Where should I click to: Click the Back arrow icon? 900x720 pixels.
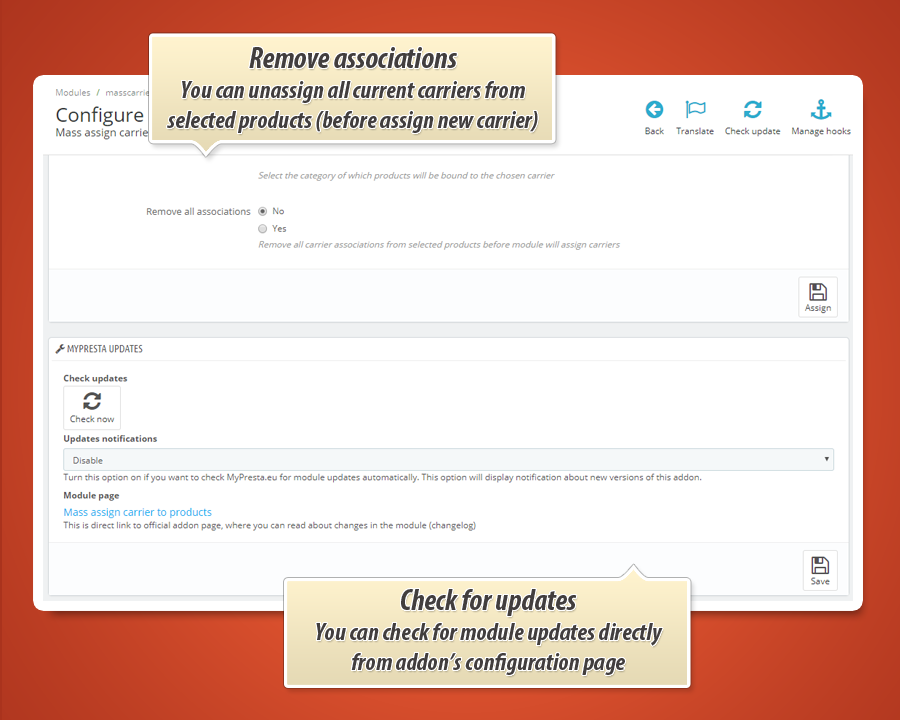coord(654,110)
